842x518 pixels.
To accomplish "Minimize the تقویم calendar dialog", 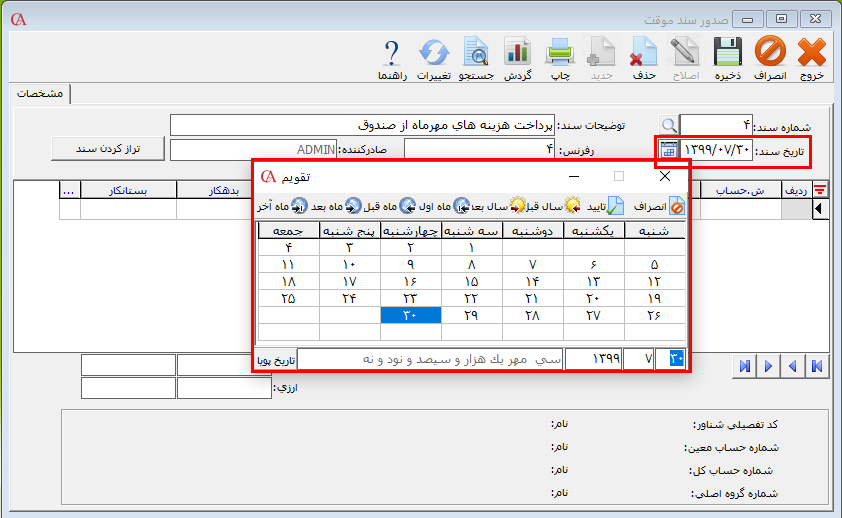I will click(x=574, y=176).
